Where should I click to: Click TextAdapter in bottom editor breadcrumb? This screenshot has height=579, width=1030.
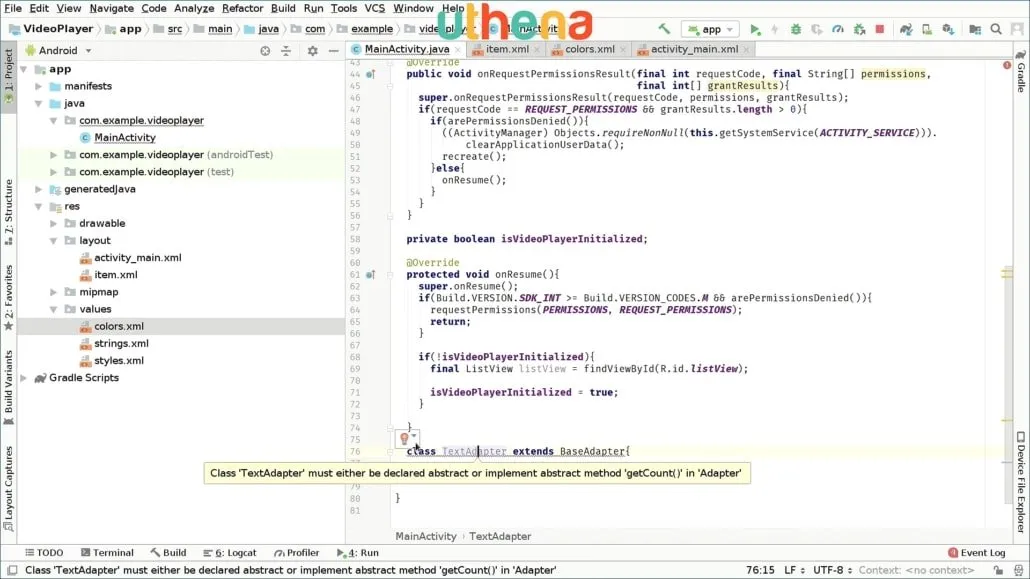[500, 536]
